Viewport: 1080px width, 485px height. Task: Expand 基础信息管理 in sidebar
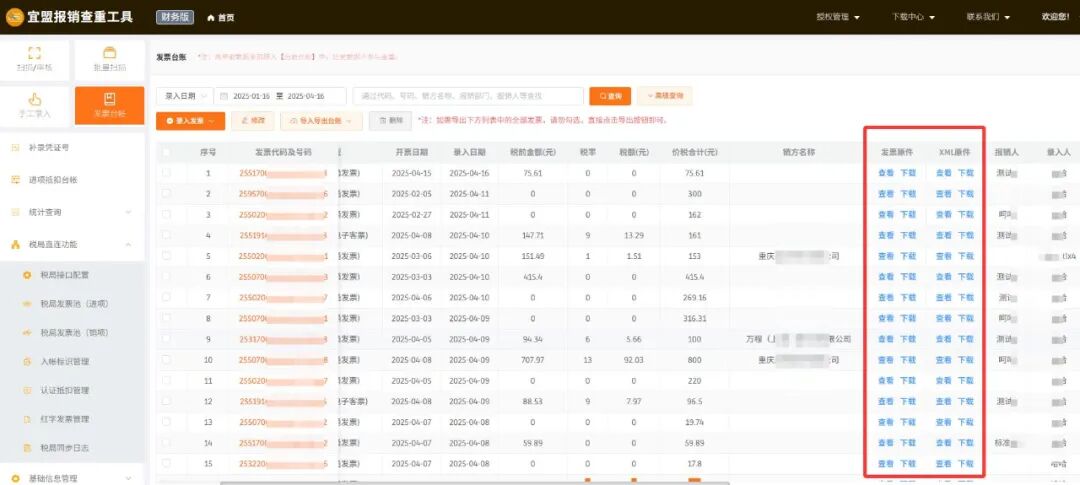click(72, 478)
